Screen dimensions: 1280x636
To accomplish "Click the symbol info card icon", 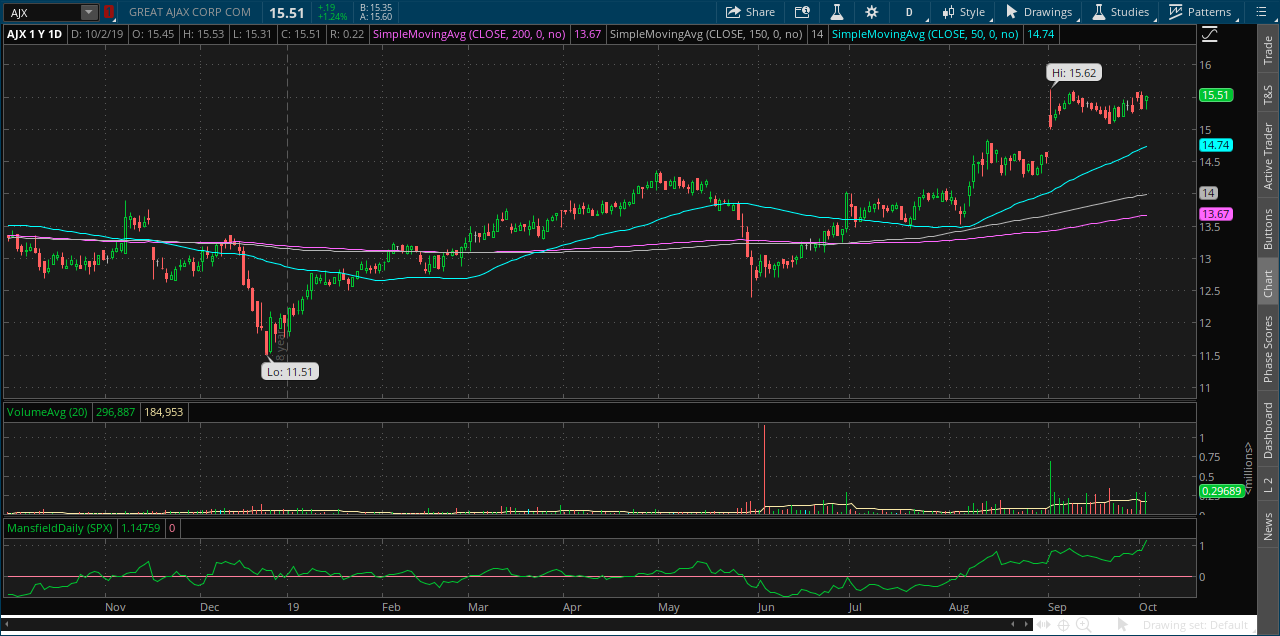I will 801,12.
